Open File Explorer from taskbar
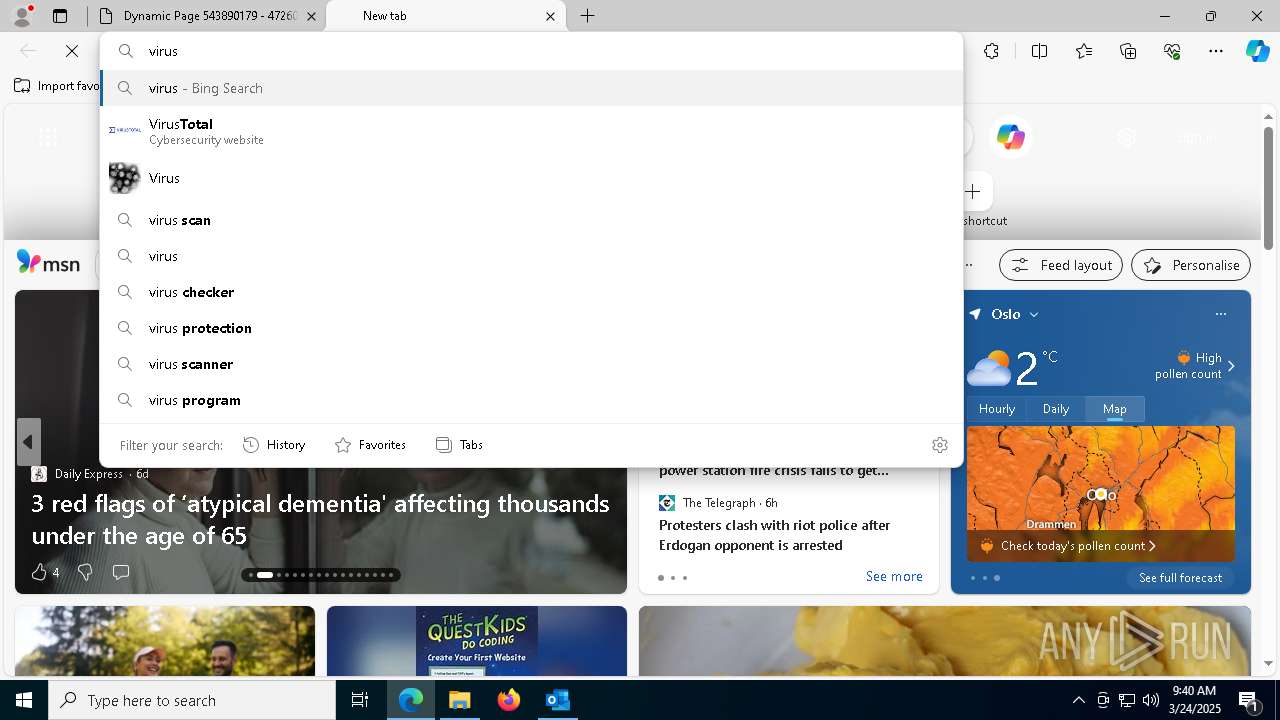Viewport: 1280px width, 720px height. pos(459,700)
